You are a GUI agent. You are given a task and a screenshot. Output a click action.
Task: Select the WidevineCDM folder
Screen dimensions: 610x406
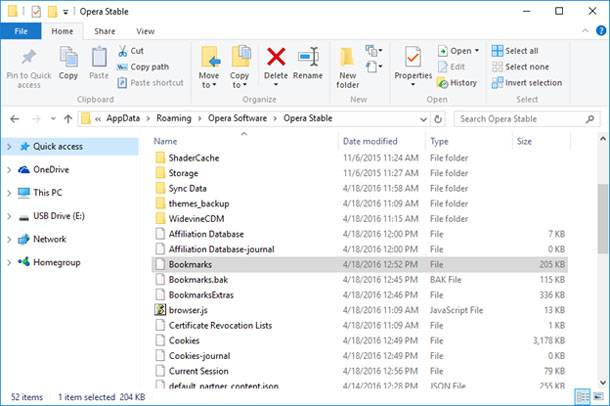[x=359, y=219]
